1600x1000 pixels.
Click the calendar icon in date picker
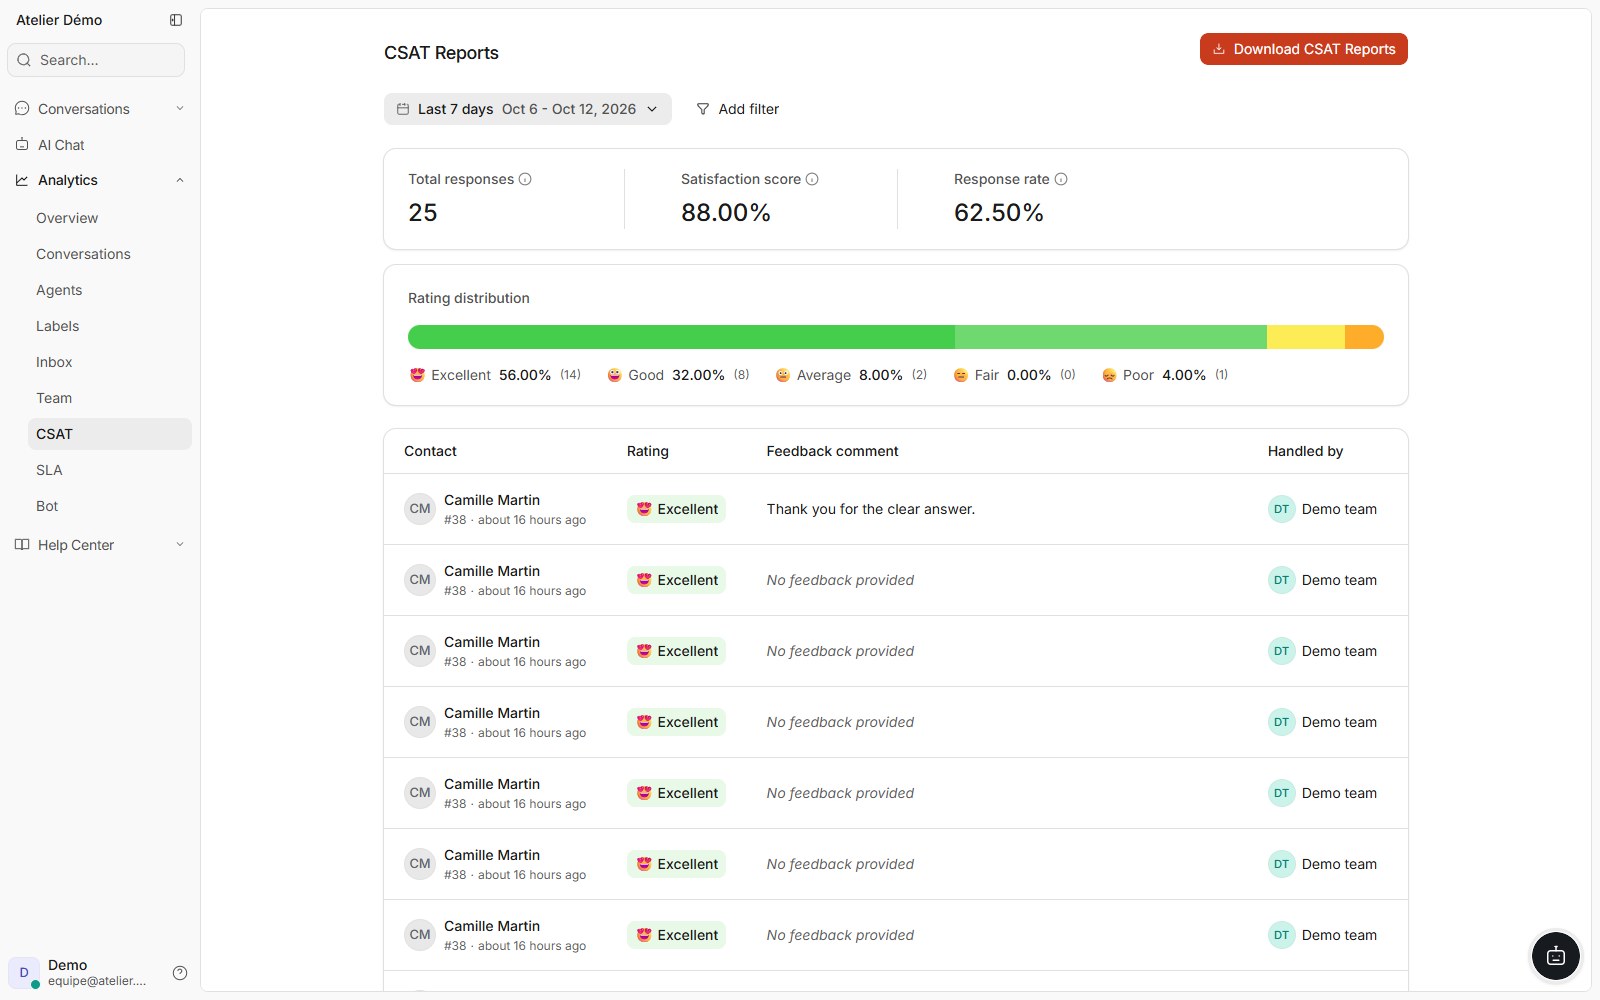[x=403, y=109]
